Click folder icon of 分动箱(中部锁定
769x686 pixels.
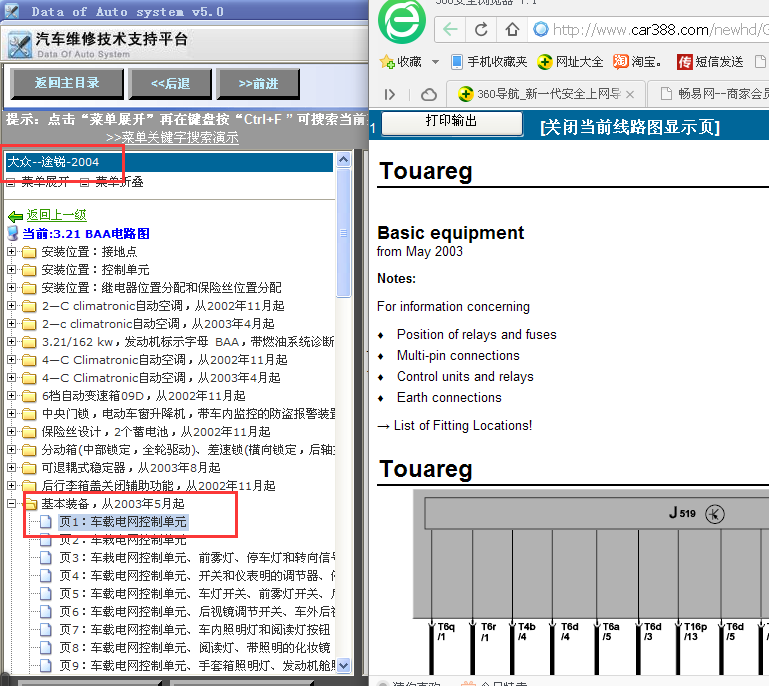(x=29, y=450)
